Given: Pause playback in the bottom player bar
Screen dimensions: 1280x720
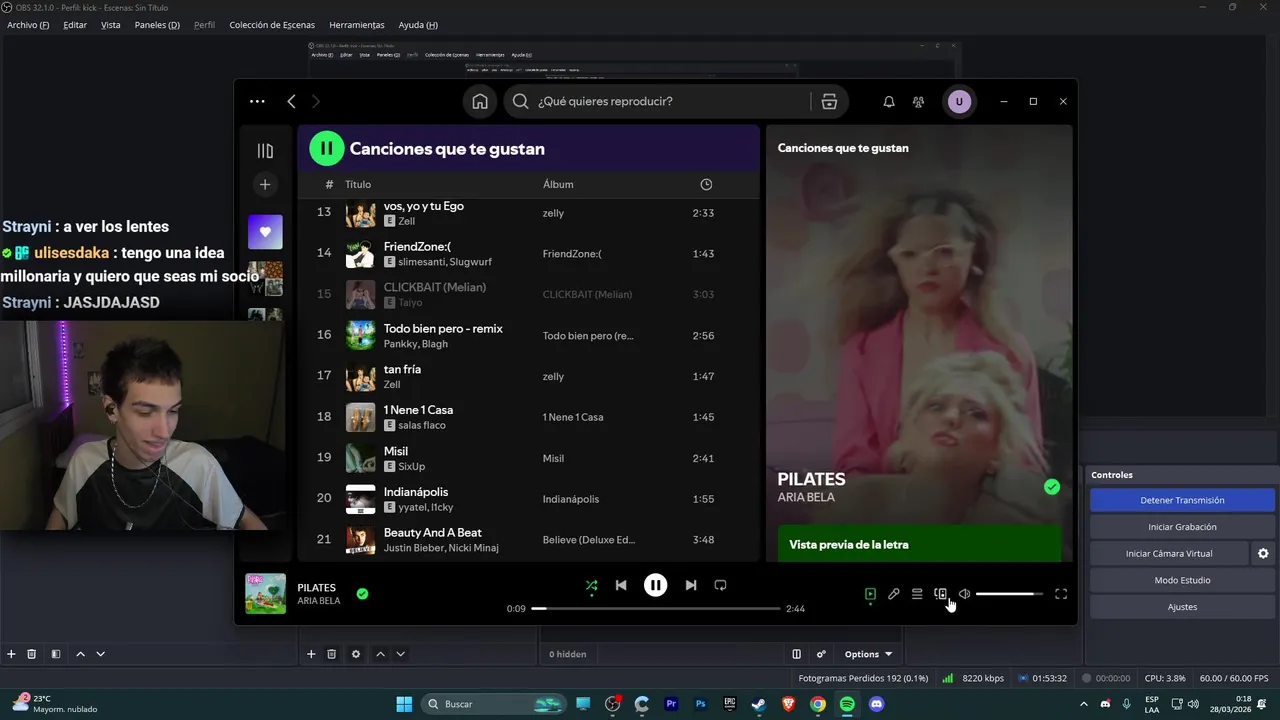Looking at the screenshot, I should click(x=655, y=585).
